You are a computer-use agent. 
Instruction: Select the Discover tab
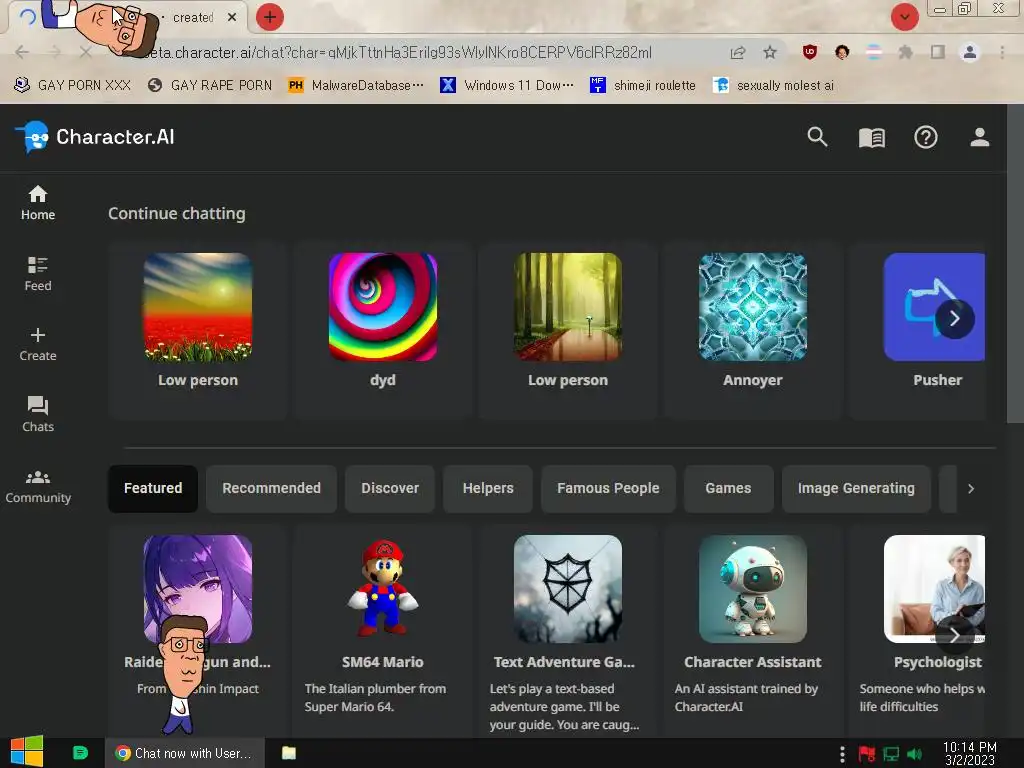(x=390, y=488)
